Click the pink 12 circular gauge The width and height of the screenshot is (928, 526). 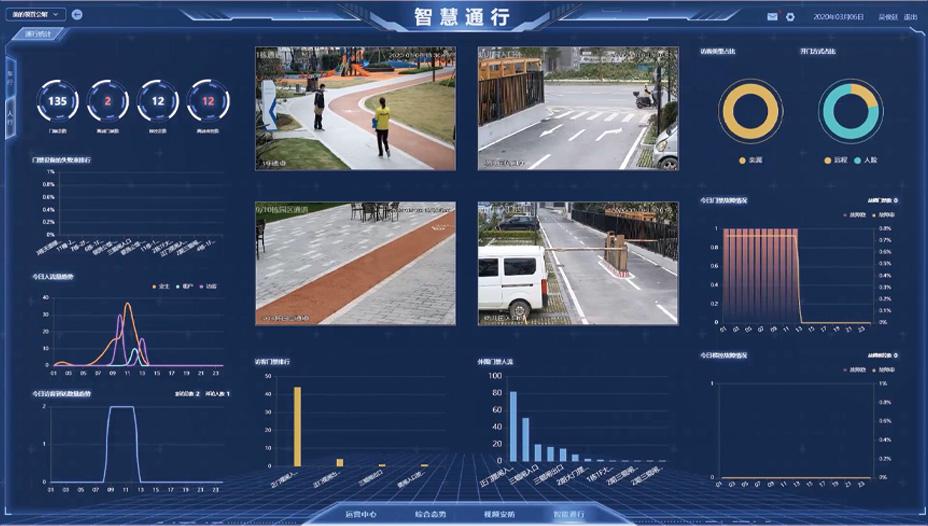click(208, 101)
